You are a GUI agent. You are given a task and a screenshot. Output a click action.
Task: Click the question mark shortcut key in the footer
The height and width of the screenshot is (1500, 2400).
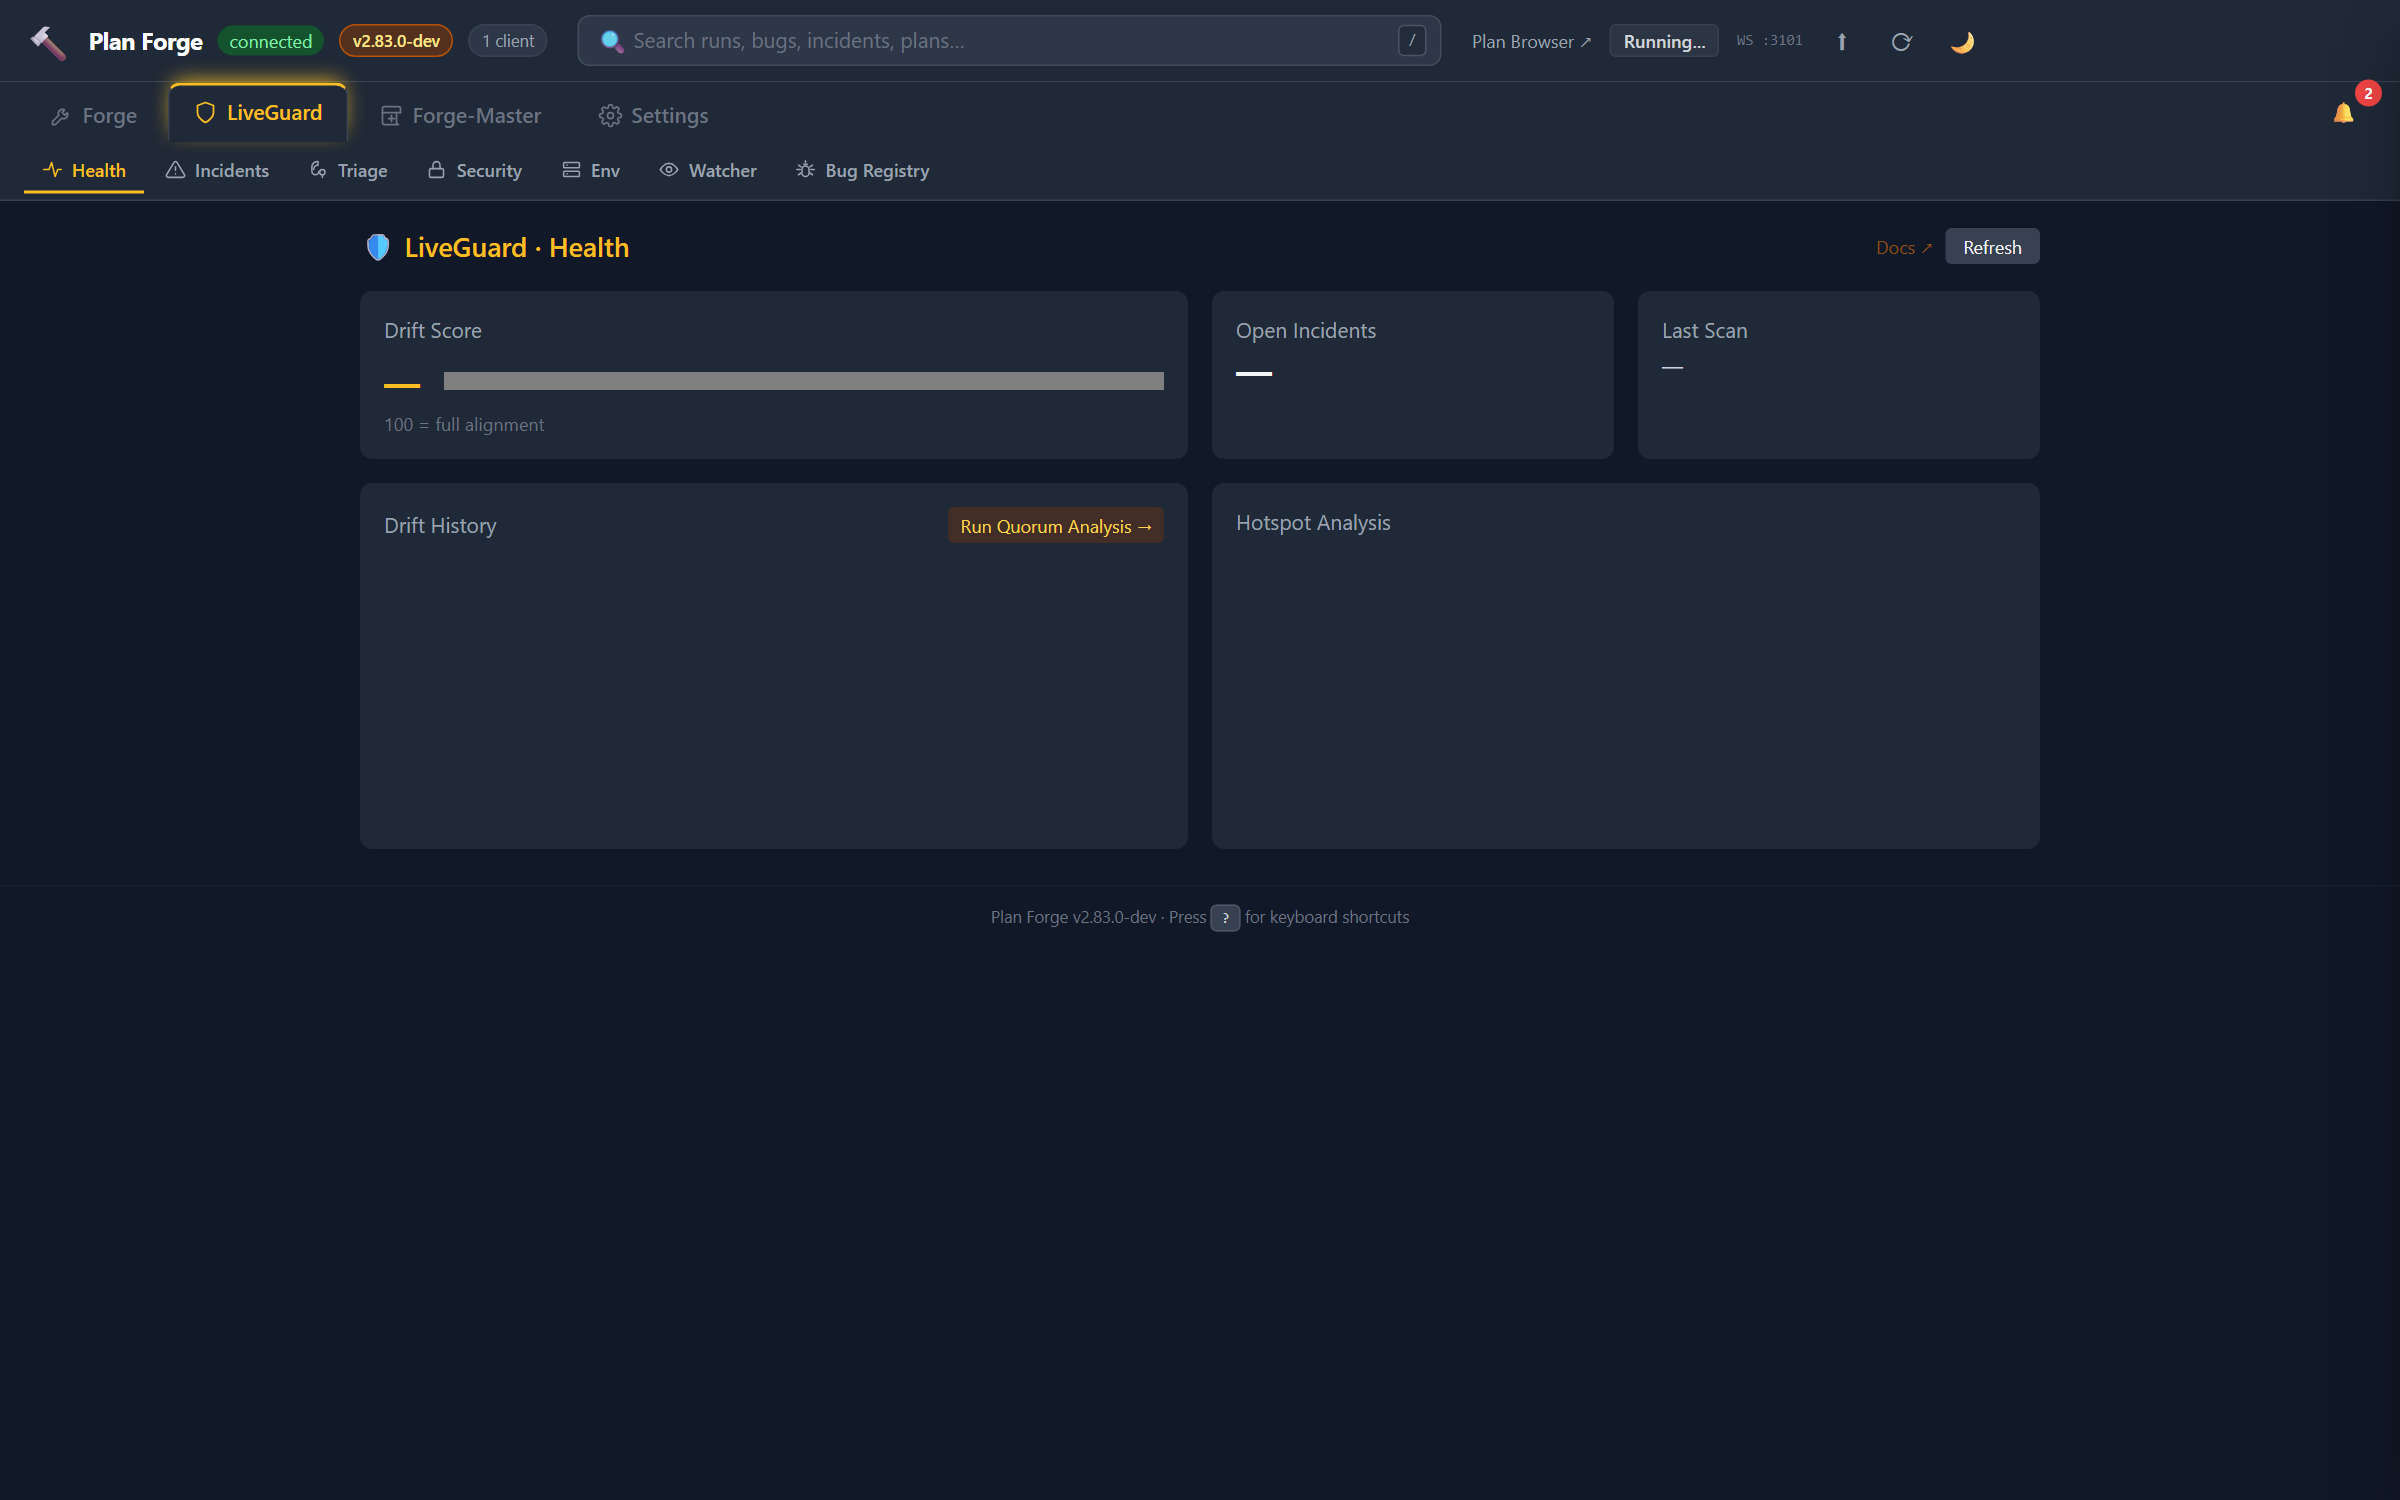[x=1225, y=918]
